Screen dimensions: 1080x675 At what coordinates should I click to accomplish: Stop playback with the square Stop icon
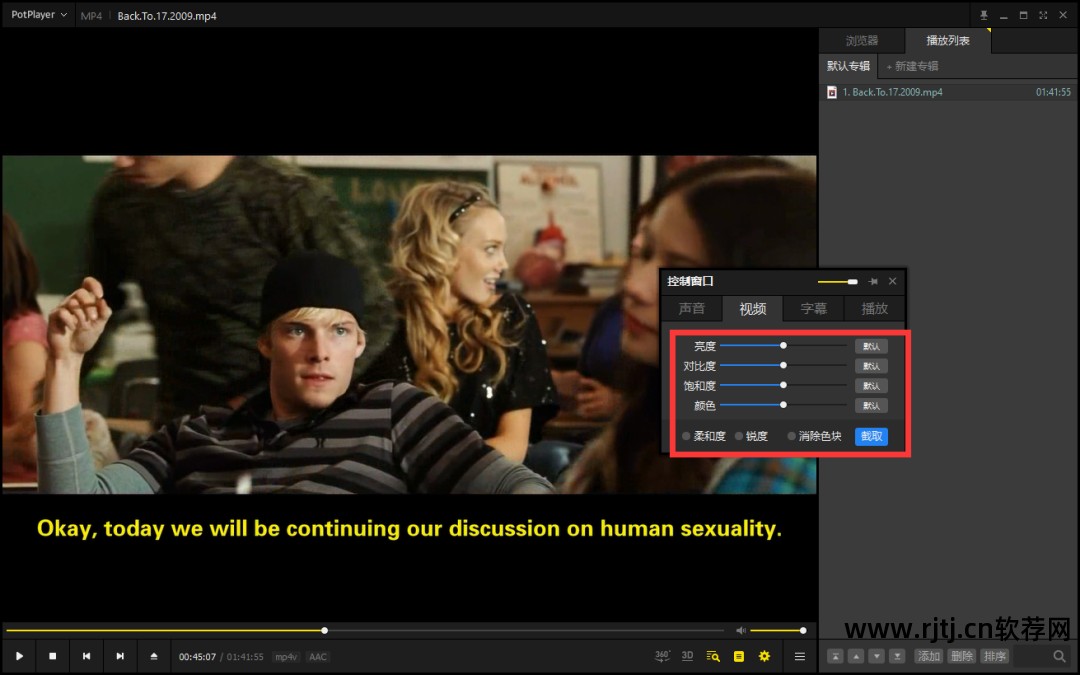tap(53, 656)
